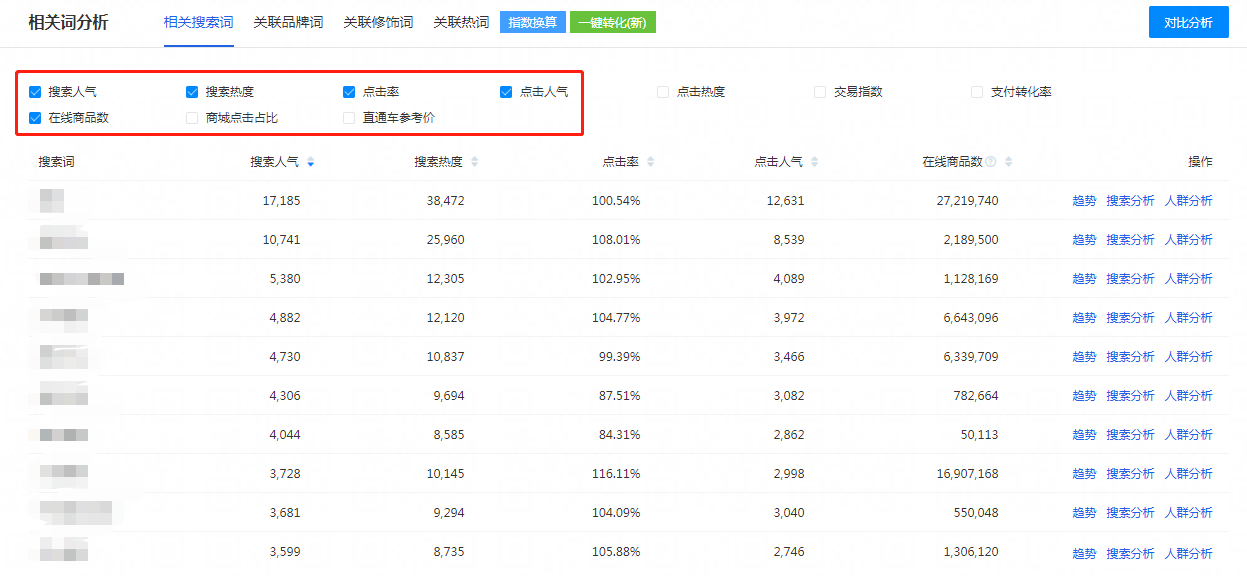This screenshot has width=1247, height=576.
Task: Click the 搜索热度 sort arrows icon
Action: point(474,162)
